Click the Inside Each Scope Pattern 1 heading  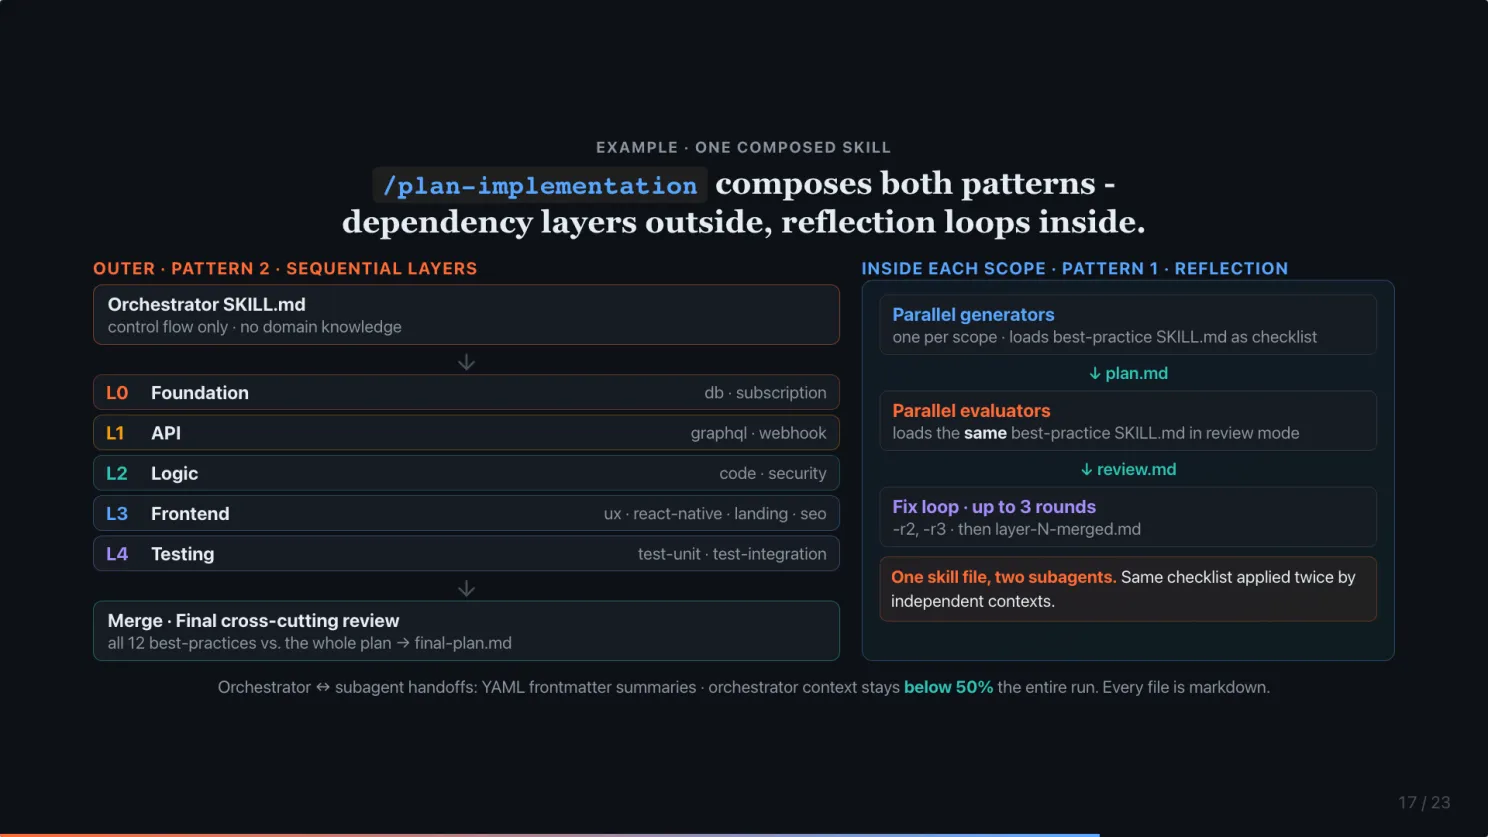pos(1075,268)
